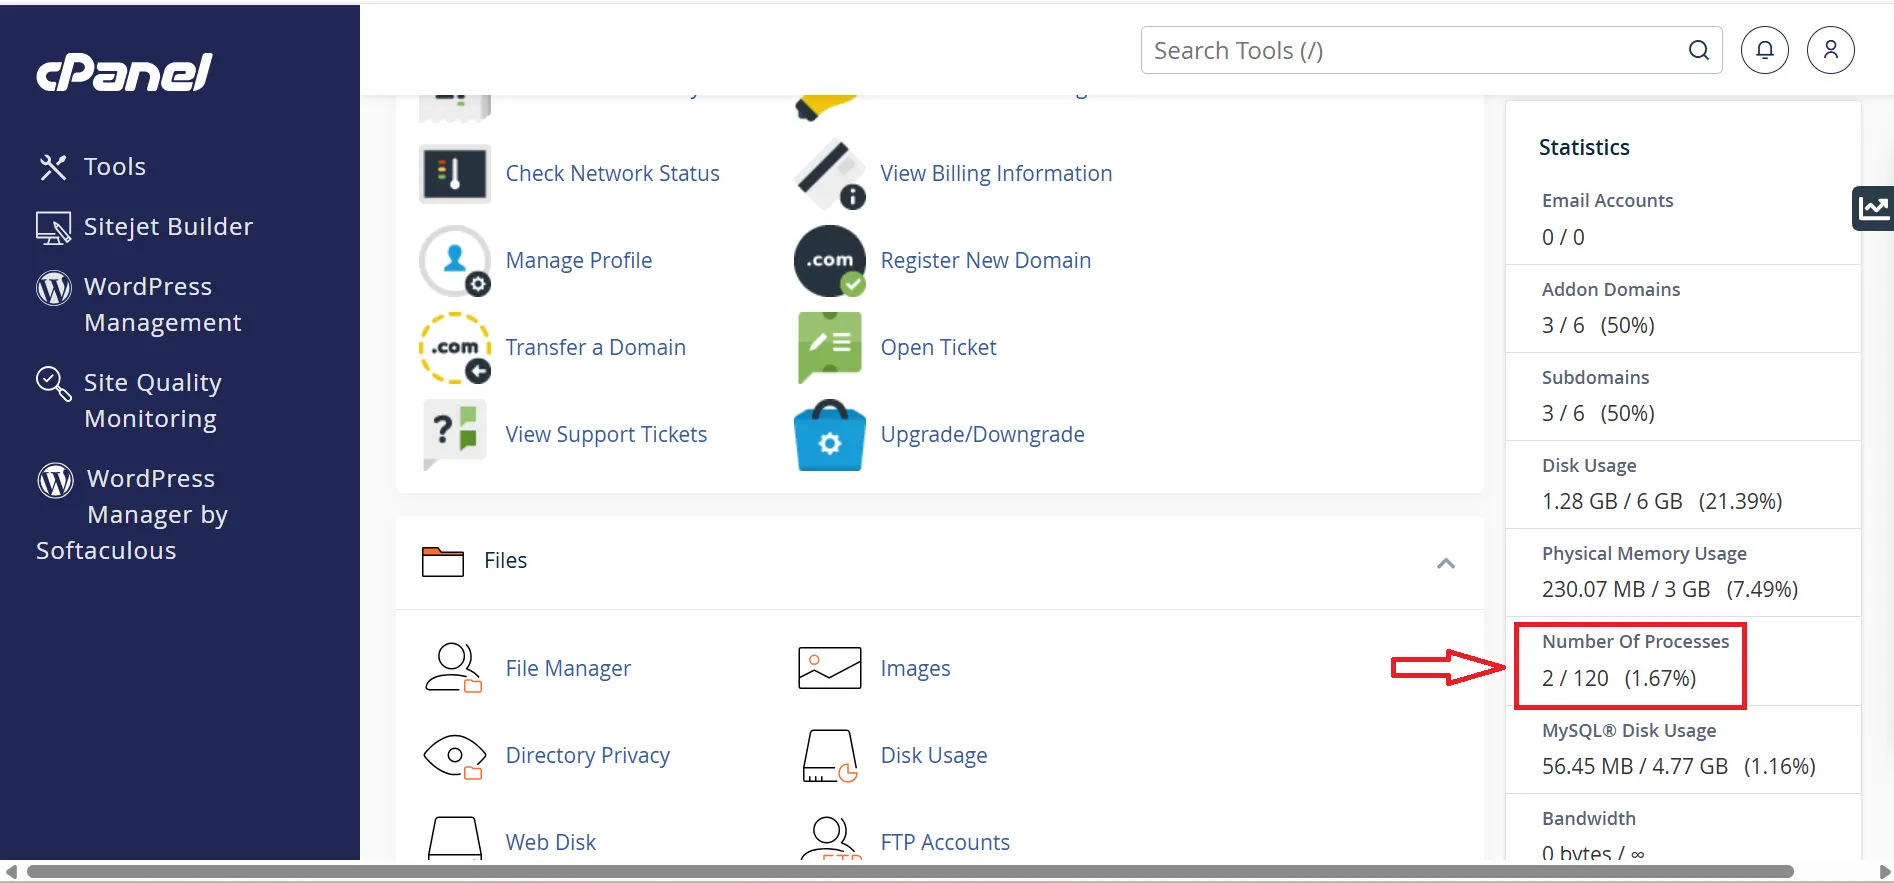This screenshot has height=883, width=1894.
Task: Click the Open Ticket link
Action: click(x=938, y=348)
